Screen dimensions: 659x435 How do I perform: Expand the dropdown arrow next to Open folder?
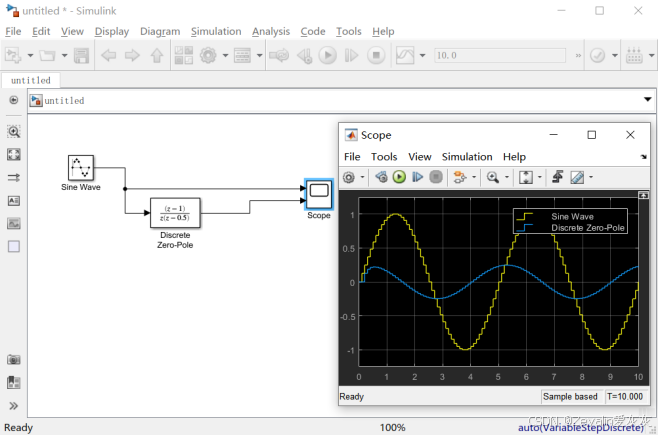64,55
